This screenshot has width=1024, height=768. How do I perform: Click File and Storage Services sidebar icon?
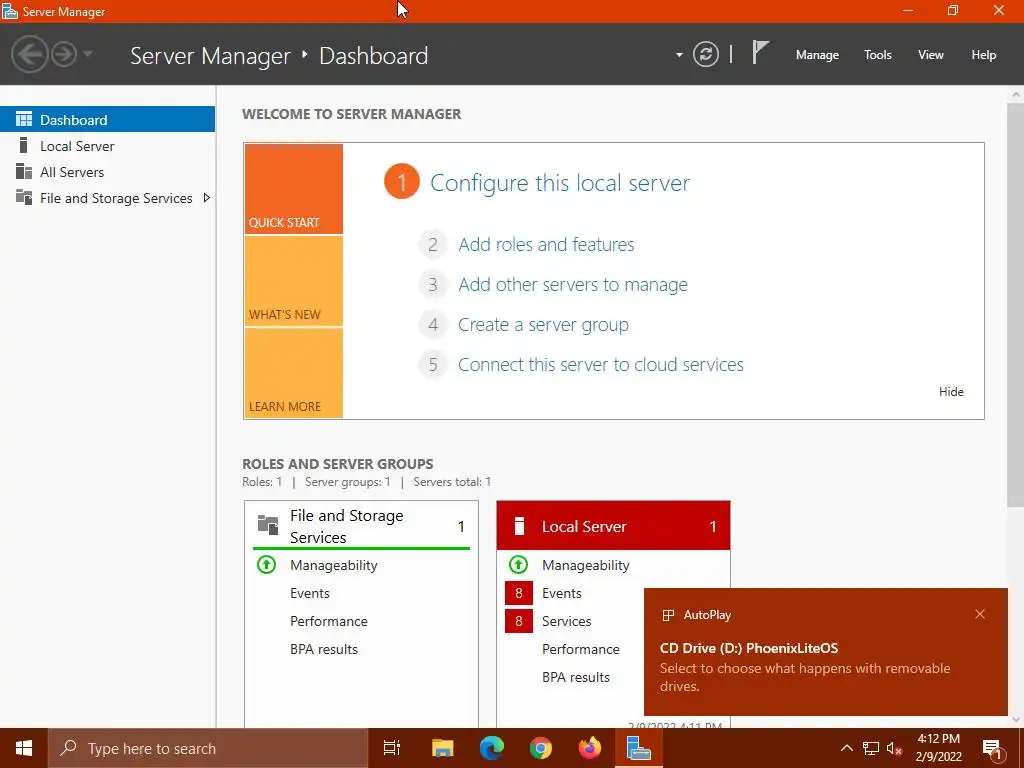click(x=24, y=197)
